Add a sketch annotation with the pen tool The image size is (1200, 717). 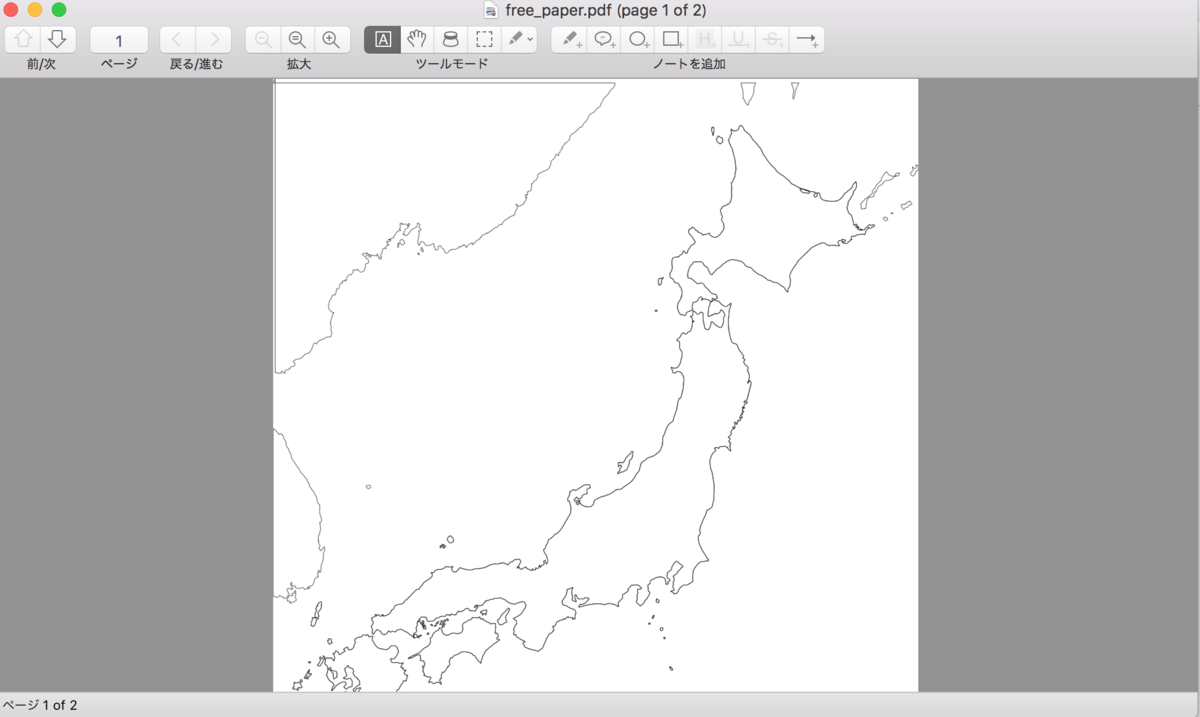pyautogui.click(x=568, y=39)
